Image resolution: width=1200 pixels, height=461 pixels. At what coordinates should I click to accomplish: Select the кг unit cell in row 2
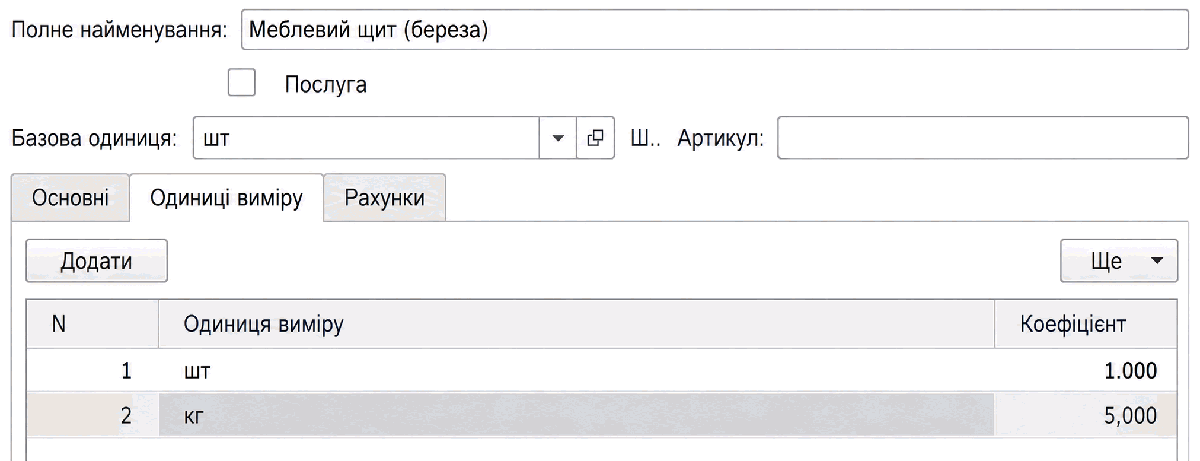(x=577, y=415)
